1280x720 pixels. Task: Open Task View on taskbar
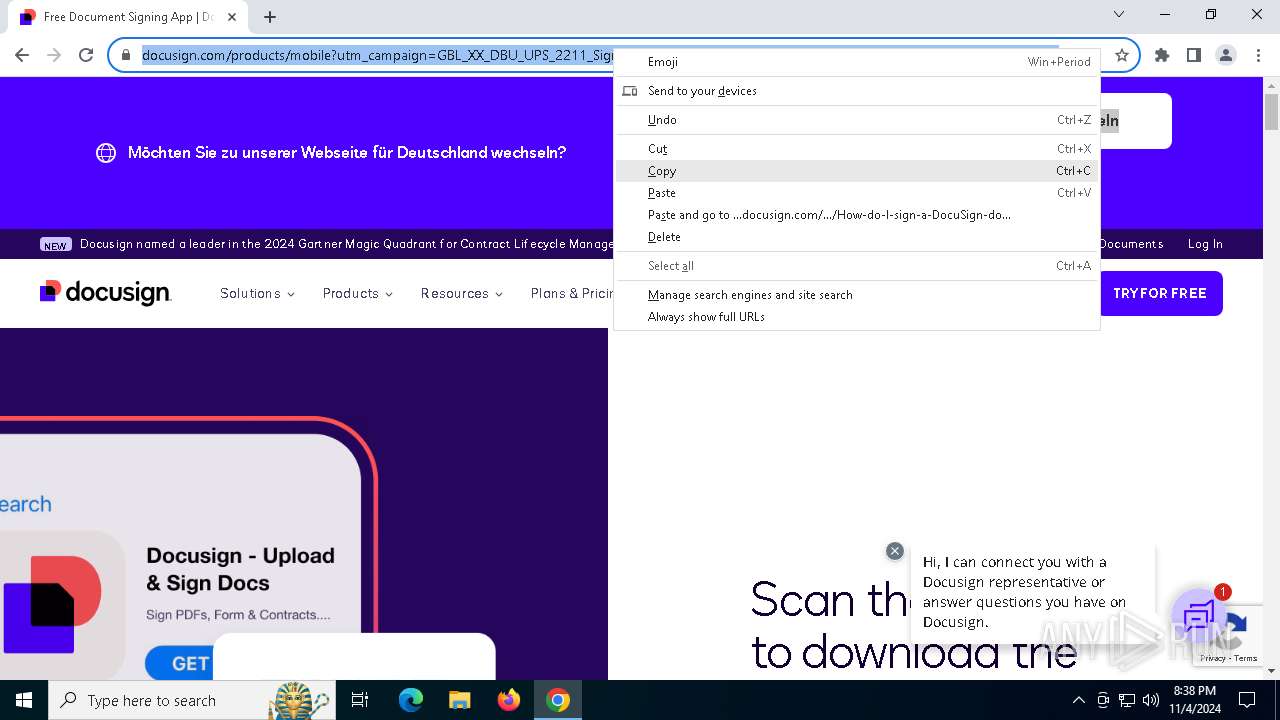point(360,700)
